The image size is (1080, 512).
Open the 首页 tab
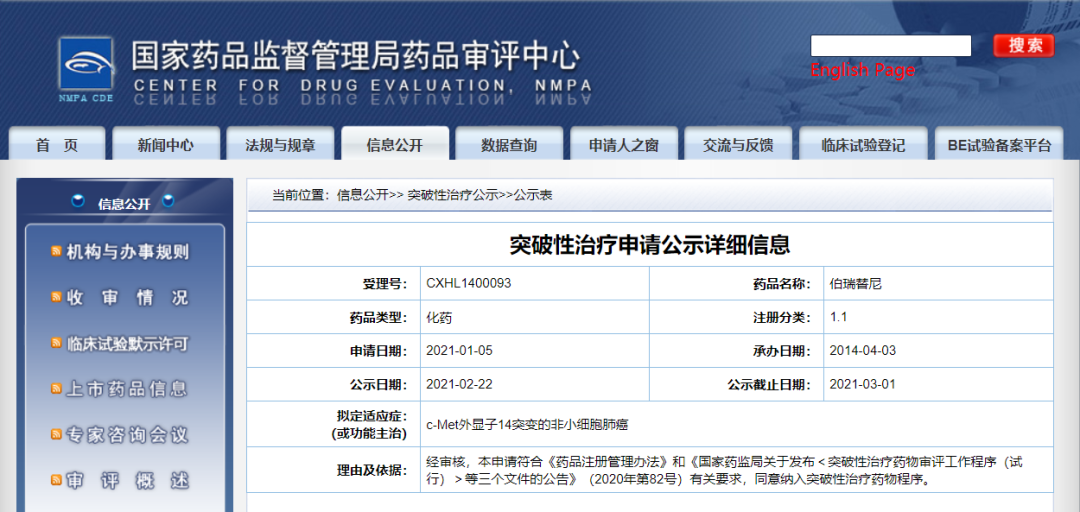(x=57, y=143)
